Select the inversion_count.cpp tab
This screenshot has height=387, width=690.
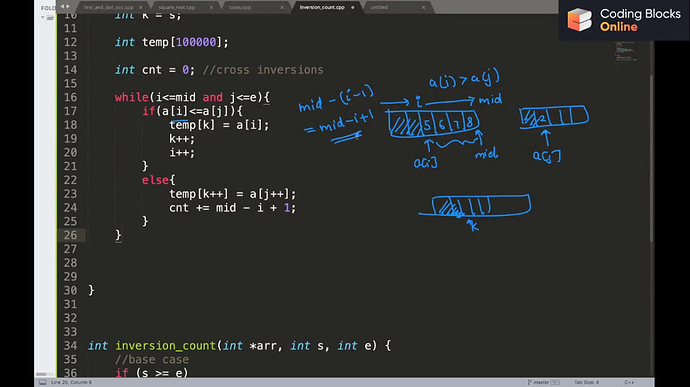322,7
